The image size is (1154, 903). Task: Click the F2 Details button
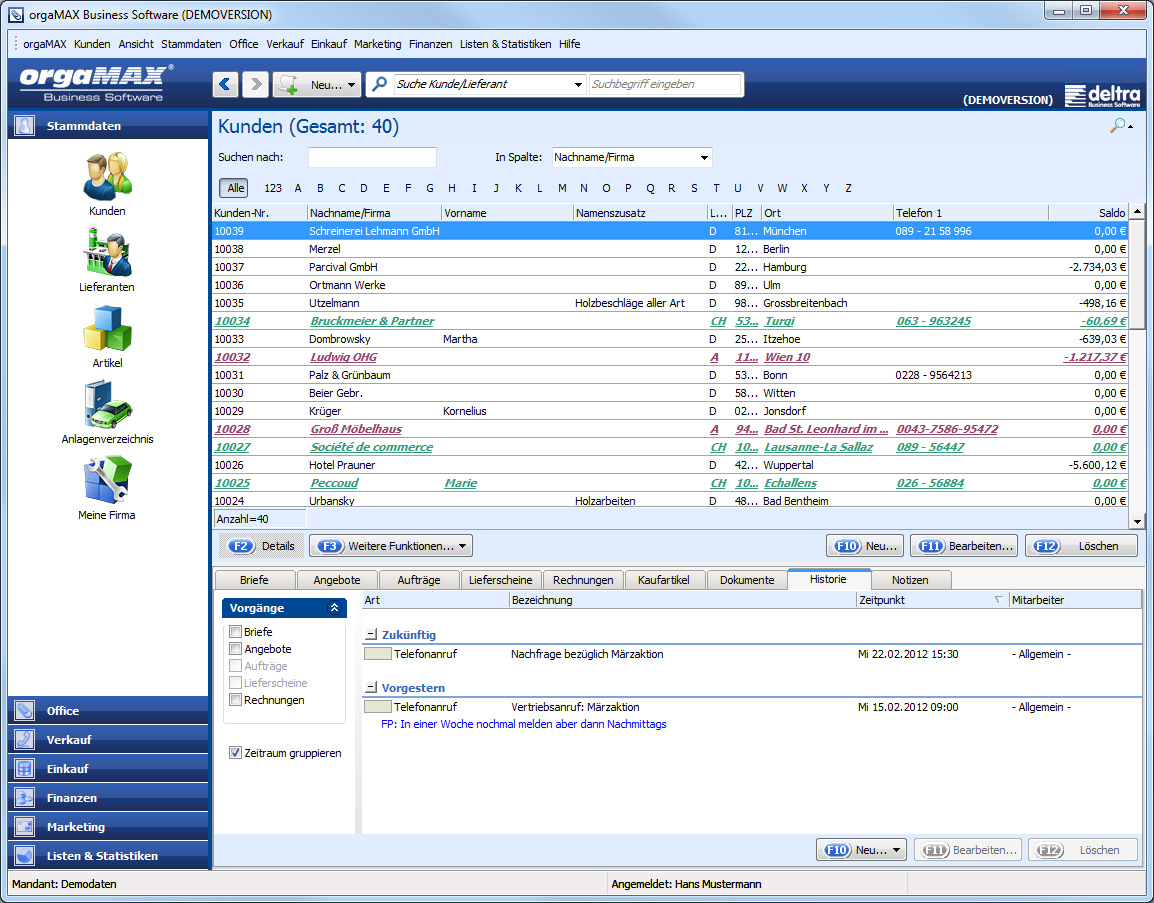(x=261, y=545)
